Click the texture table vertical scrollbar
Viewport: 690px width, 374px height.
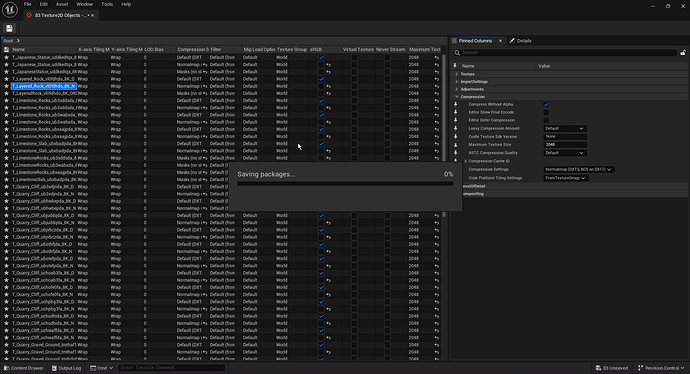444,136
